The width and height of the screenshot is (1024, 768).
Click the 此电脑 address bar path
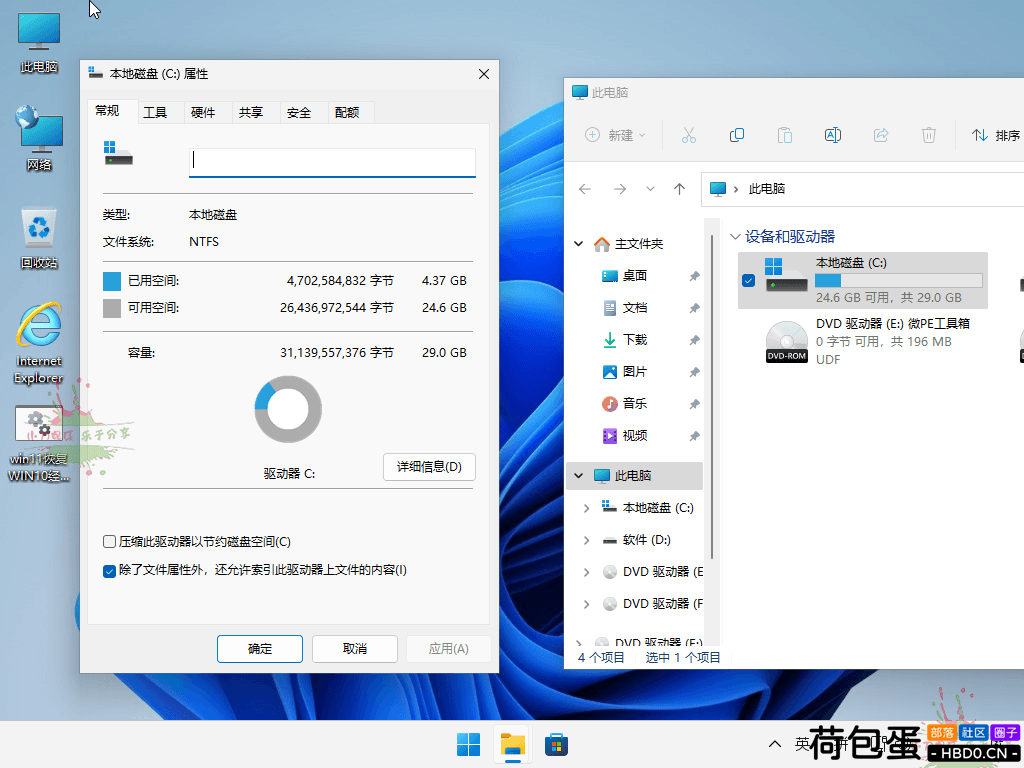(767, 189)
